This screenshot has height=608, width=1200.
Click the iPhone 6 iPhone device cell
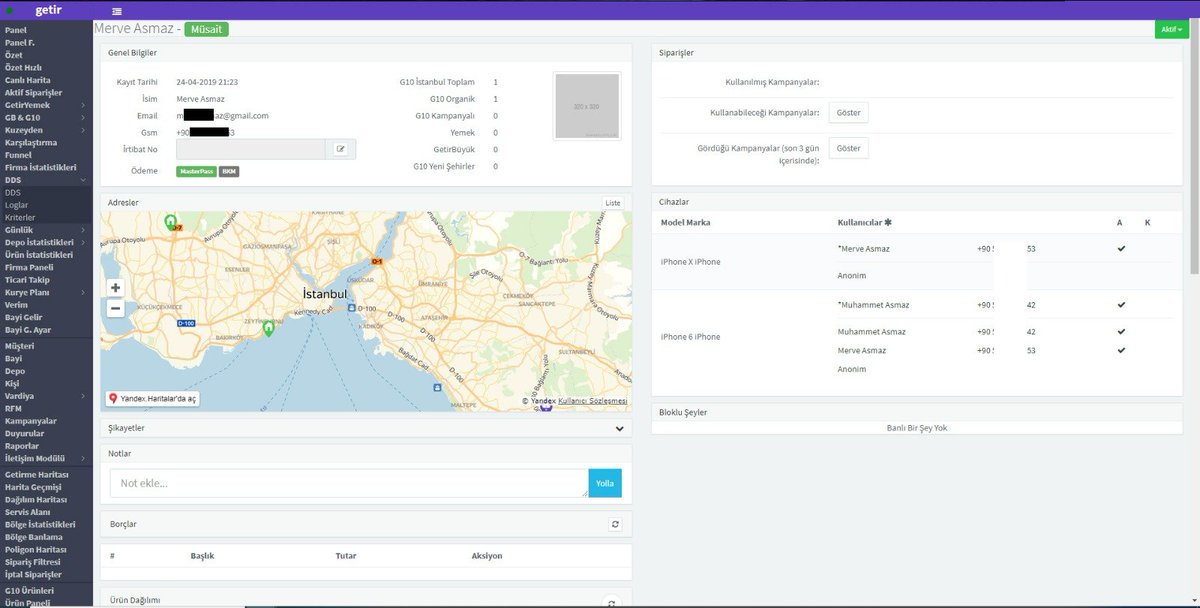[690, 337]
